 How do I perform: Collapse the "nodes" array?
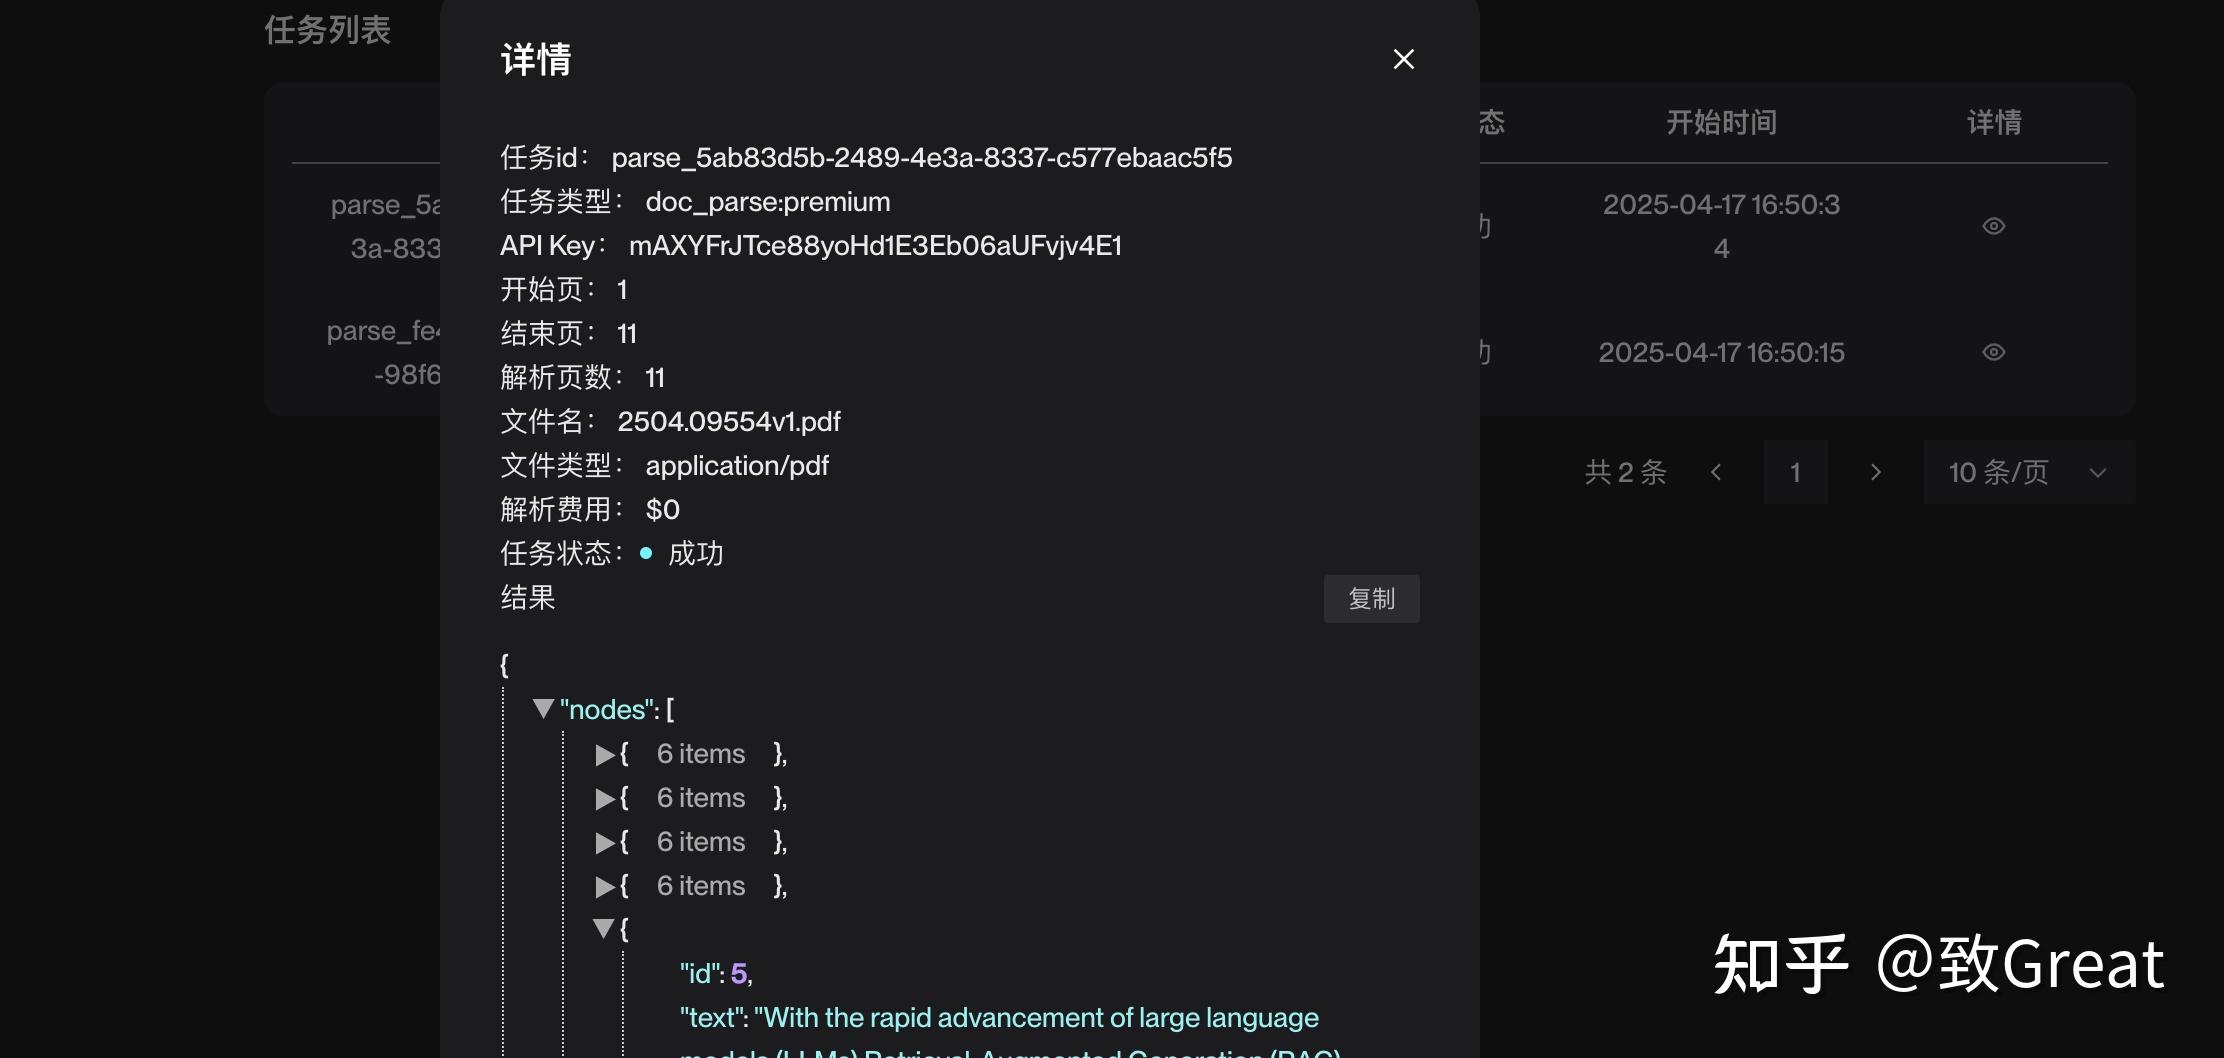click(x=544, y=709)
